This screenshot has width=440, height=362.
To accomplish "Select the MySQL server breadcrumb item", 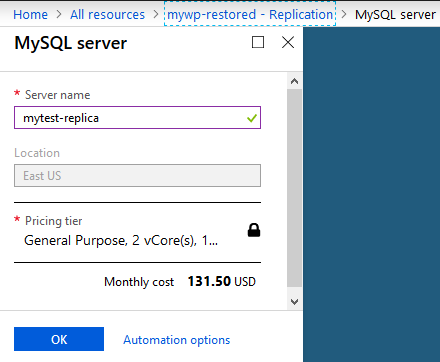I will [x=395, y=15].
